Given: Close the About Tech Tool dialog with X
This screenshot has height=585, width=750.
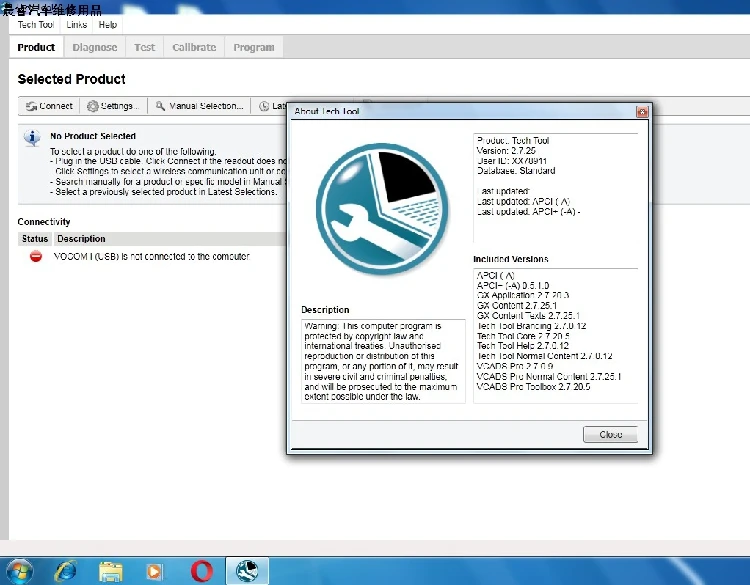Looking at the screenshot, I should tap(642, 112).
